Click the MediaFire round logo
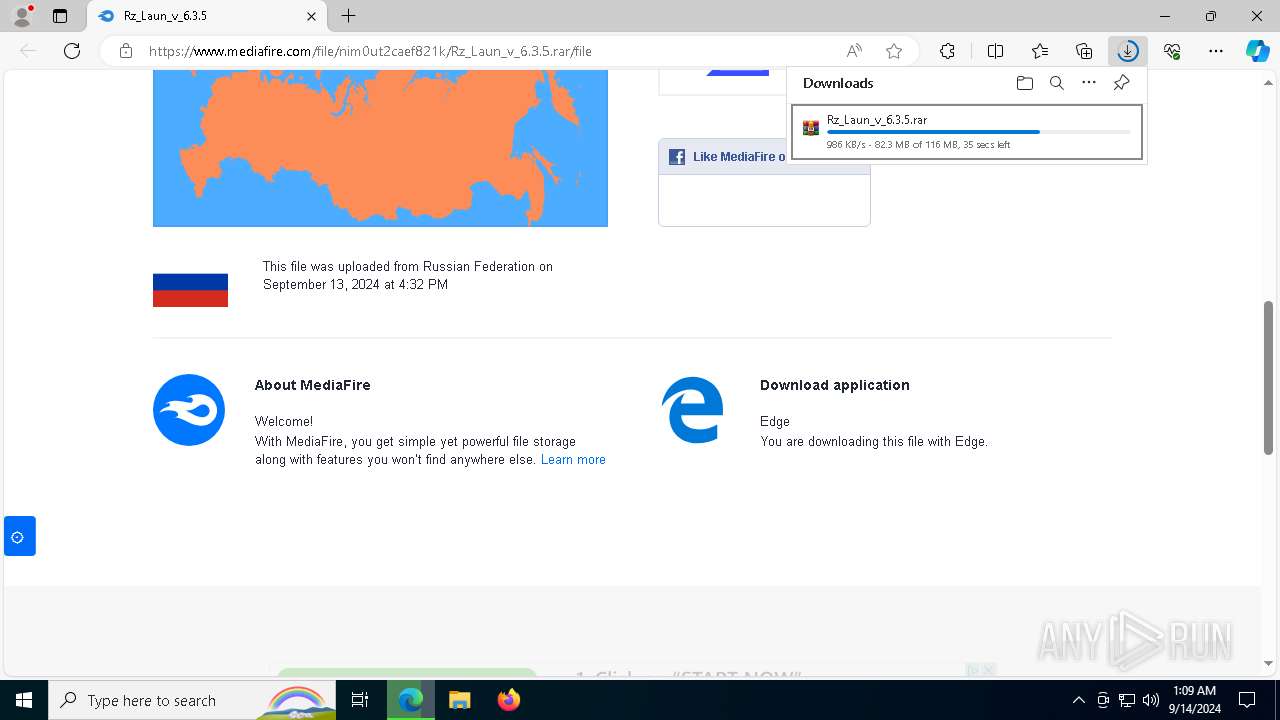This screenshot has height=720, width=1280. (x=189, y=410)
